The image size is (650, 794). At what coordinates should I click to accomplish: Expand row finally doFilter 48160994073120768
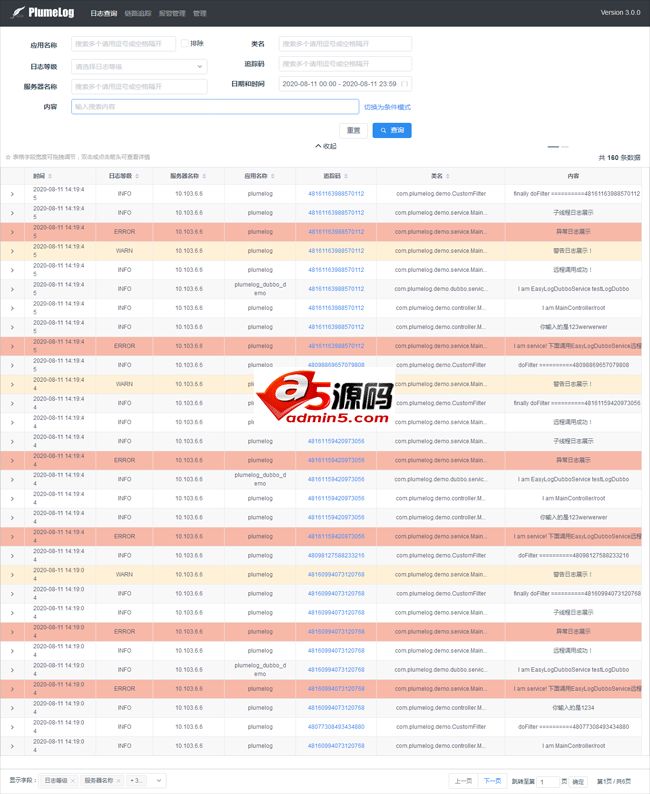(x=12, y=594)
